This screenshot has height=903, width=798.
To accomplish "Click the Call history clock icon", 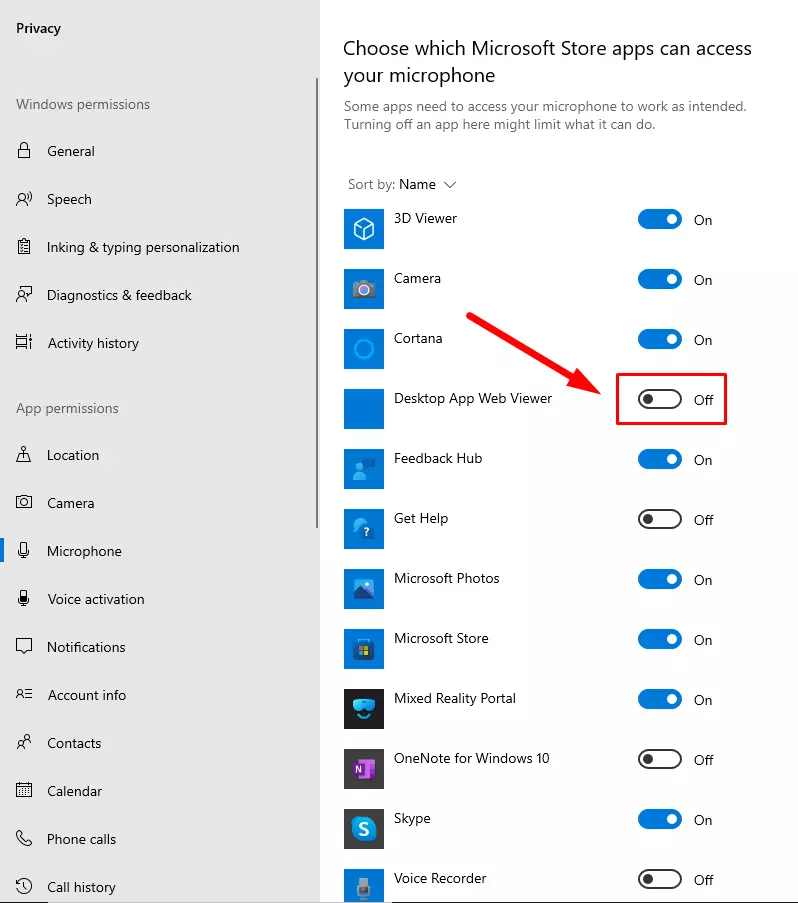I will click(24, 886).
